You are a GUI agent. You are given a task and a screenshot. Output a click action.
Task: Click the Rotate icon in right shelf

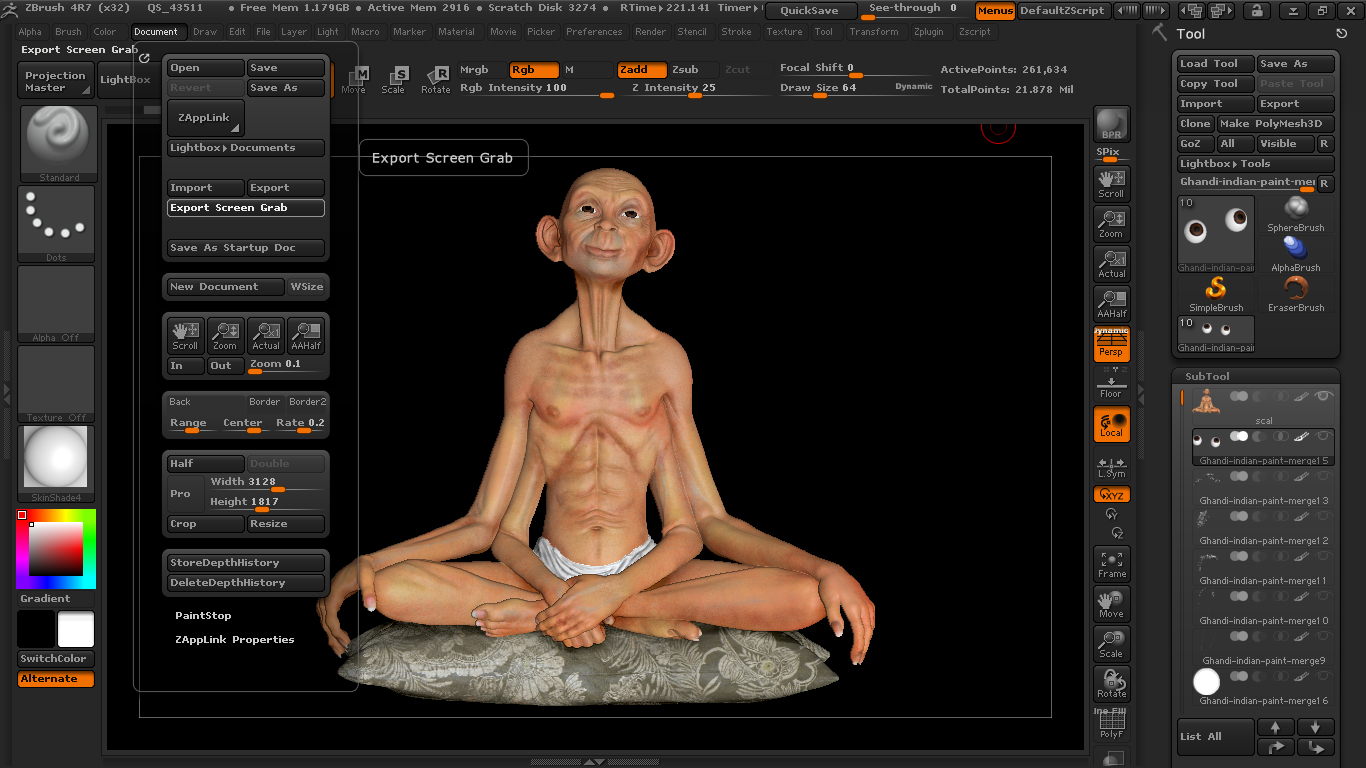tap(1112, 683)
